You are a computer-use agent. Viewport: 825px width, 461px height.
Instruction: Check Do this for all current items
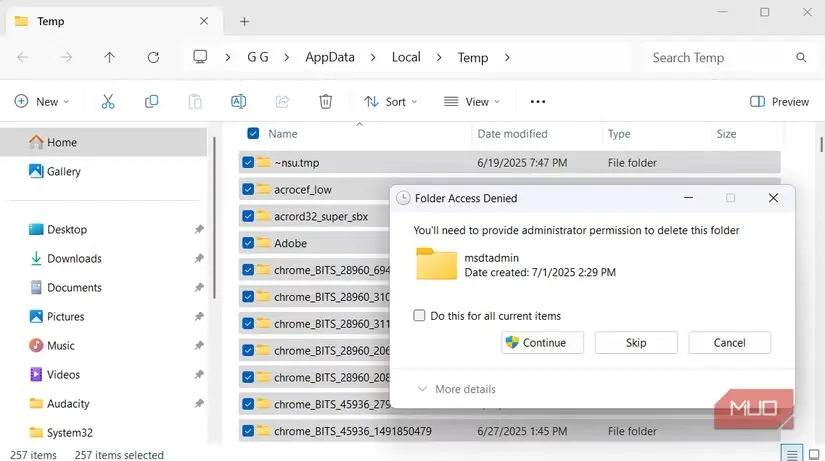point(419,316)
